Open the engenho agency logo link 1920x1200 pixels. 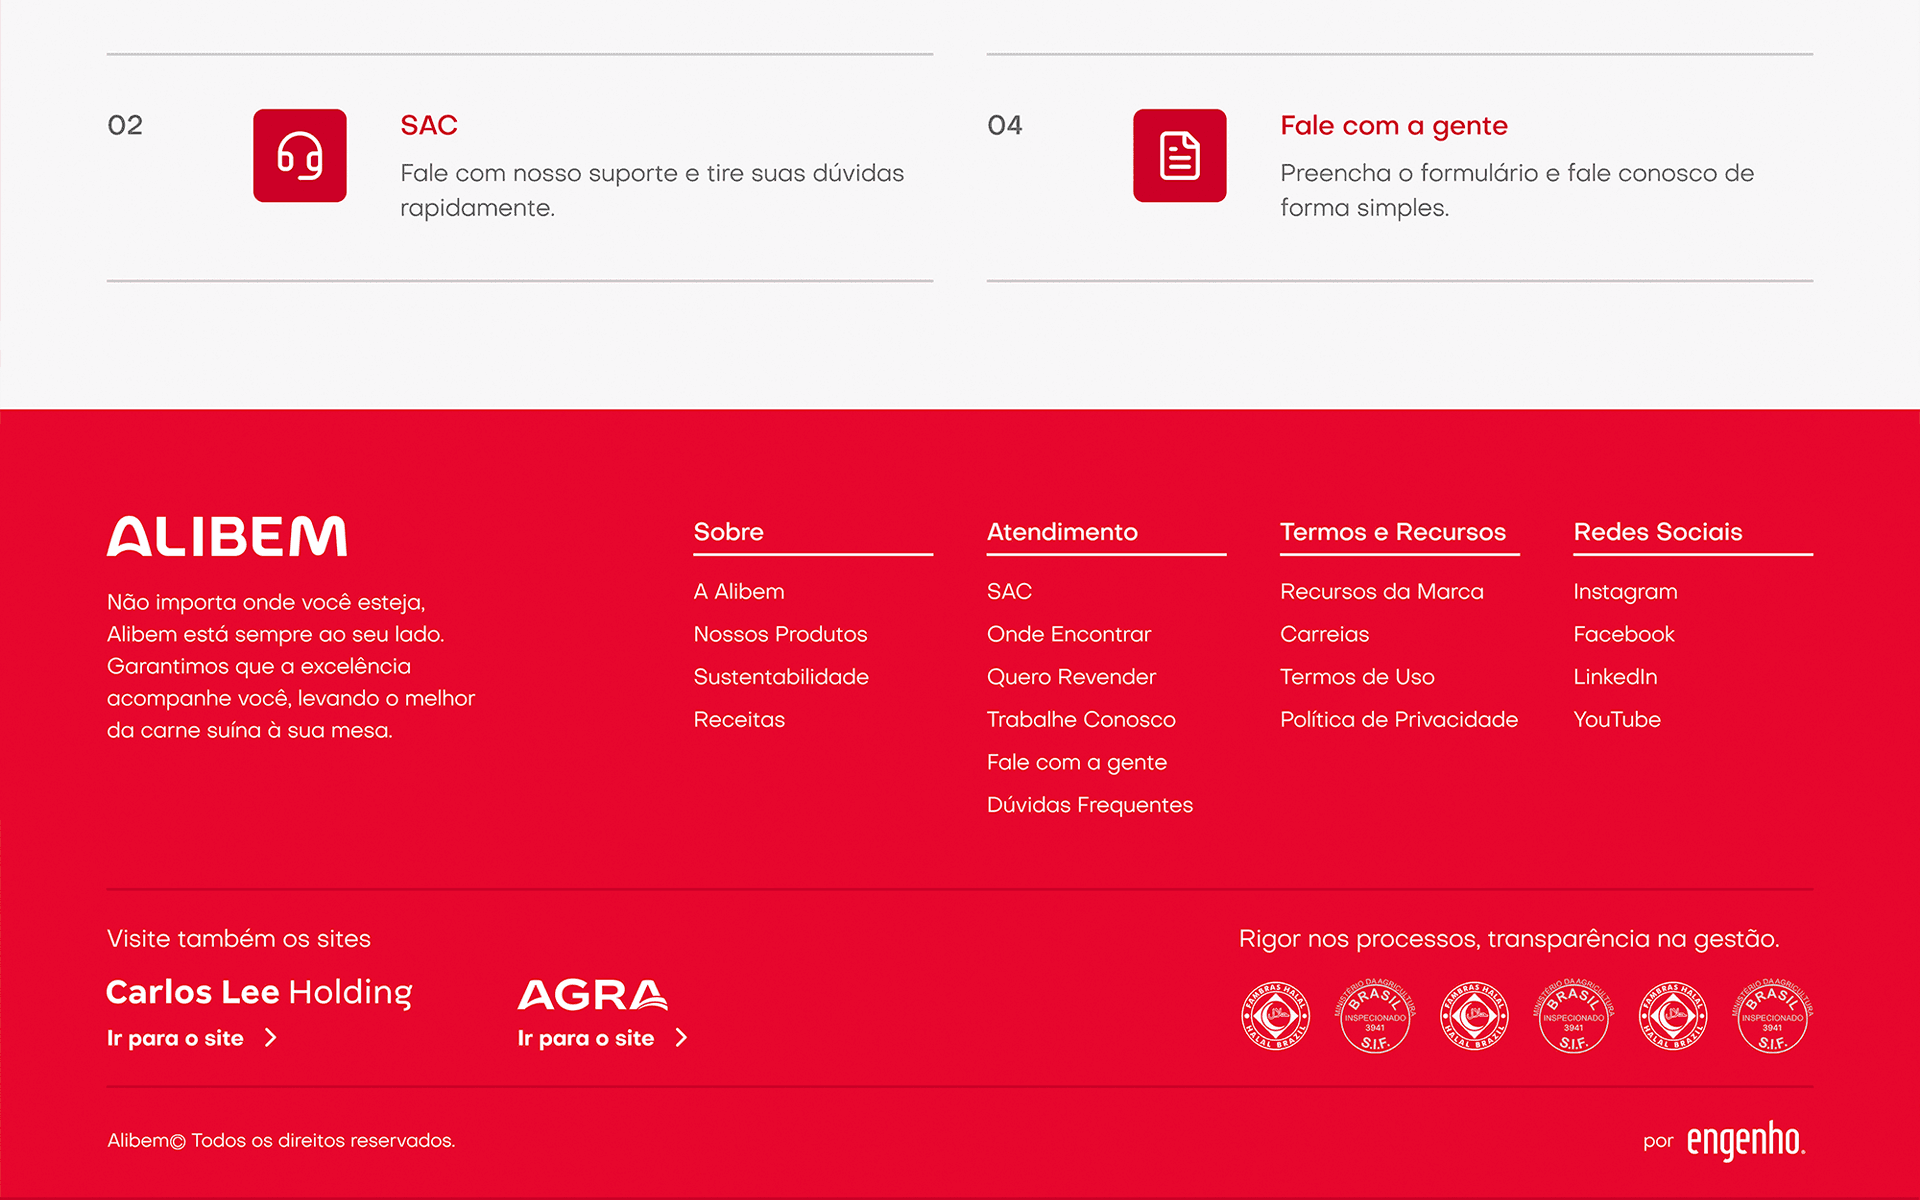click(1745, 1140)
